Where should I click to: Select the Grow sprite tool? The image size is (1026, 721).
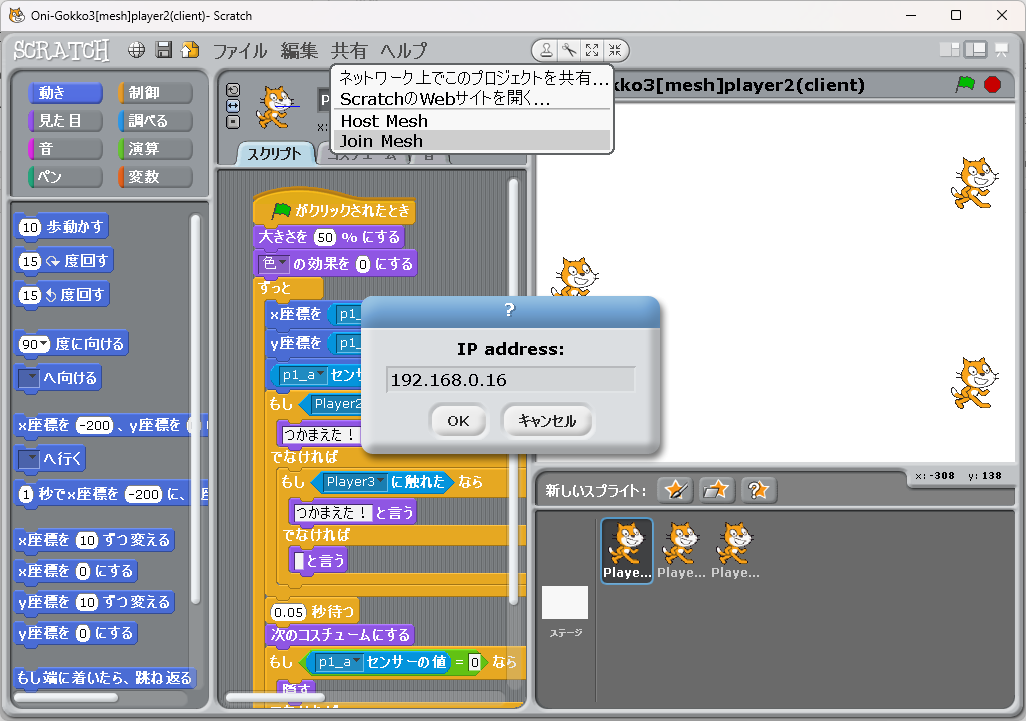click(x=592, y=50)
